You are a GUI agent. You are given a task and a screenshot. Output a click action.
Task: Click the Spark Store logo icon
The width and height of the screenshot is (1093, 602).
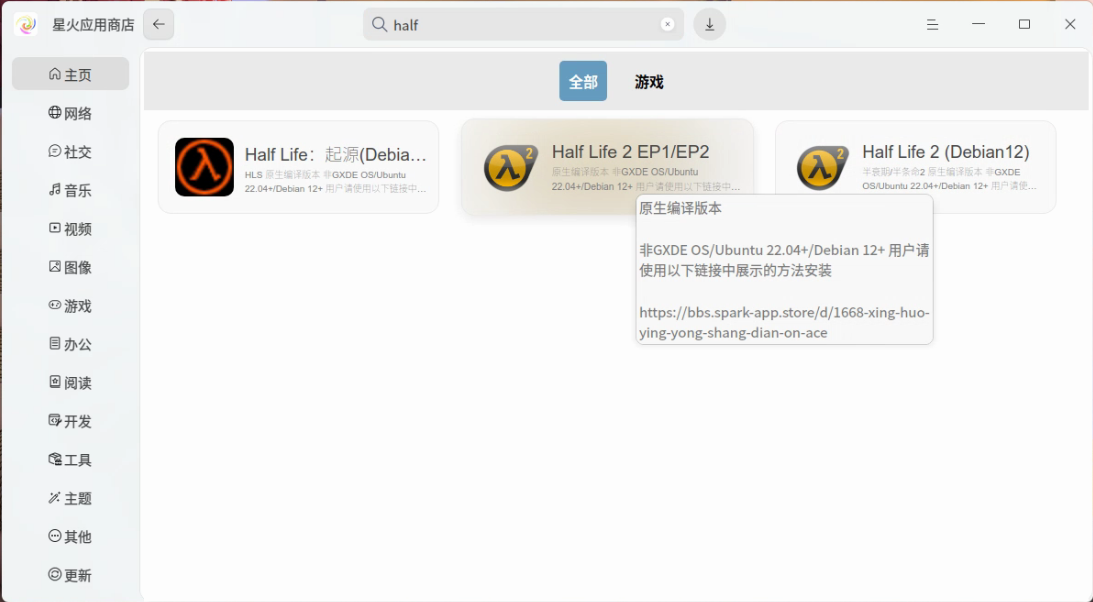click(26, 24)
